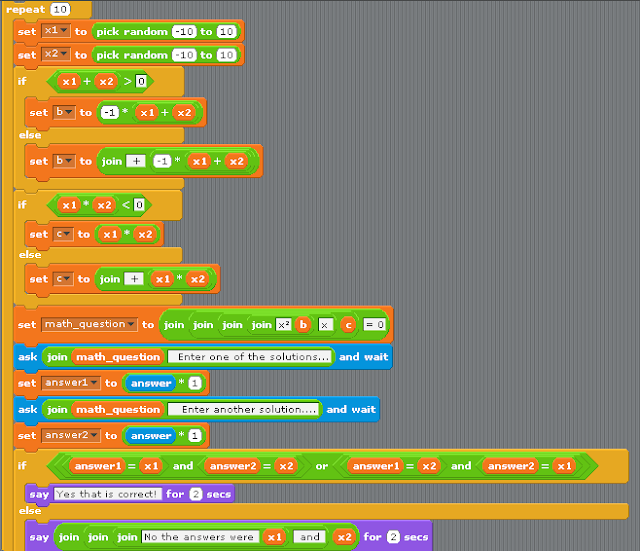Click the answer2 reporter after 'or' in final if
This screenshot has height=551, width=640.
point(511,466)
